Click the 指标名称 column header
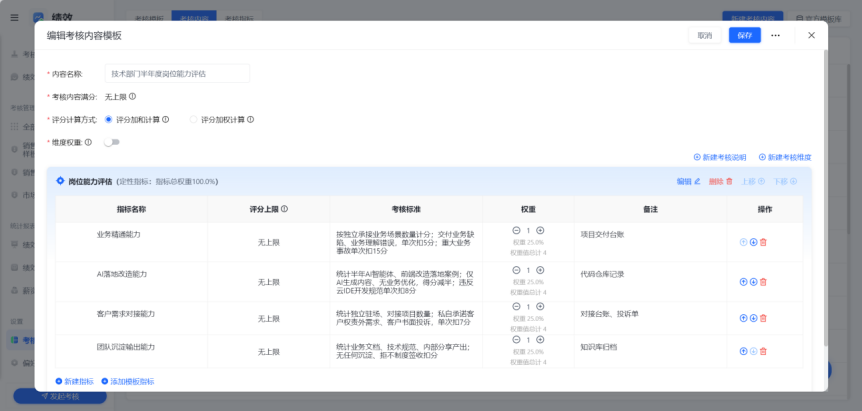Image resolution: width=862 pixels, height=411 pixels. 131,209
